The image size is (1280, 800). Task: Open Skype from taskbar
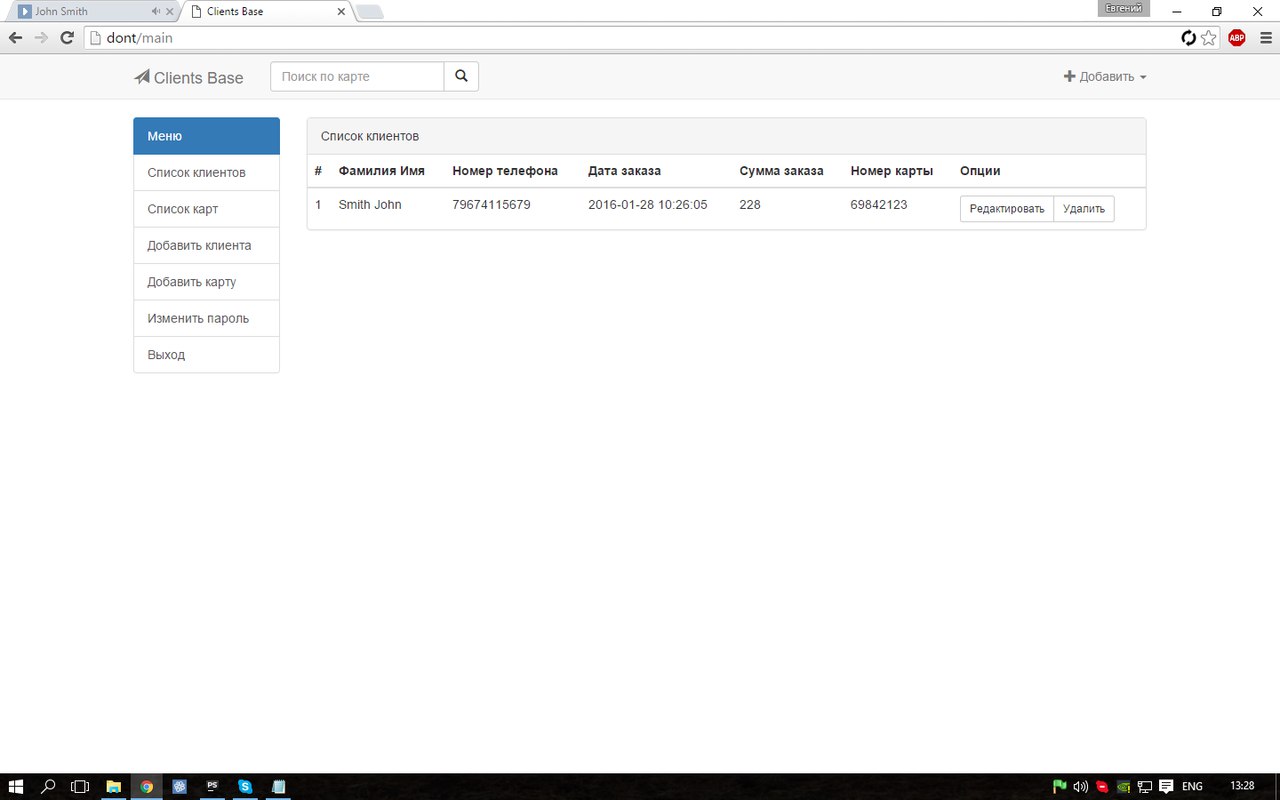click(x=245, y=786)
